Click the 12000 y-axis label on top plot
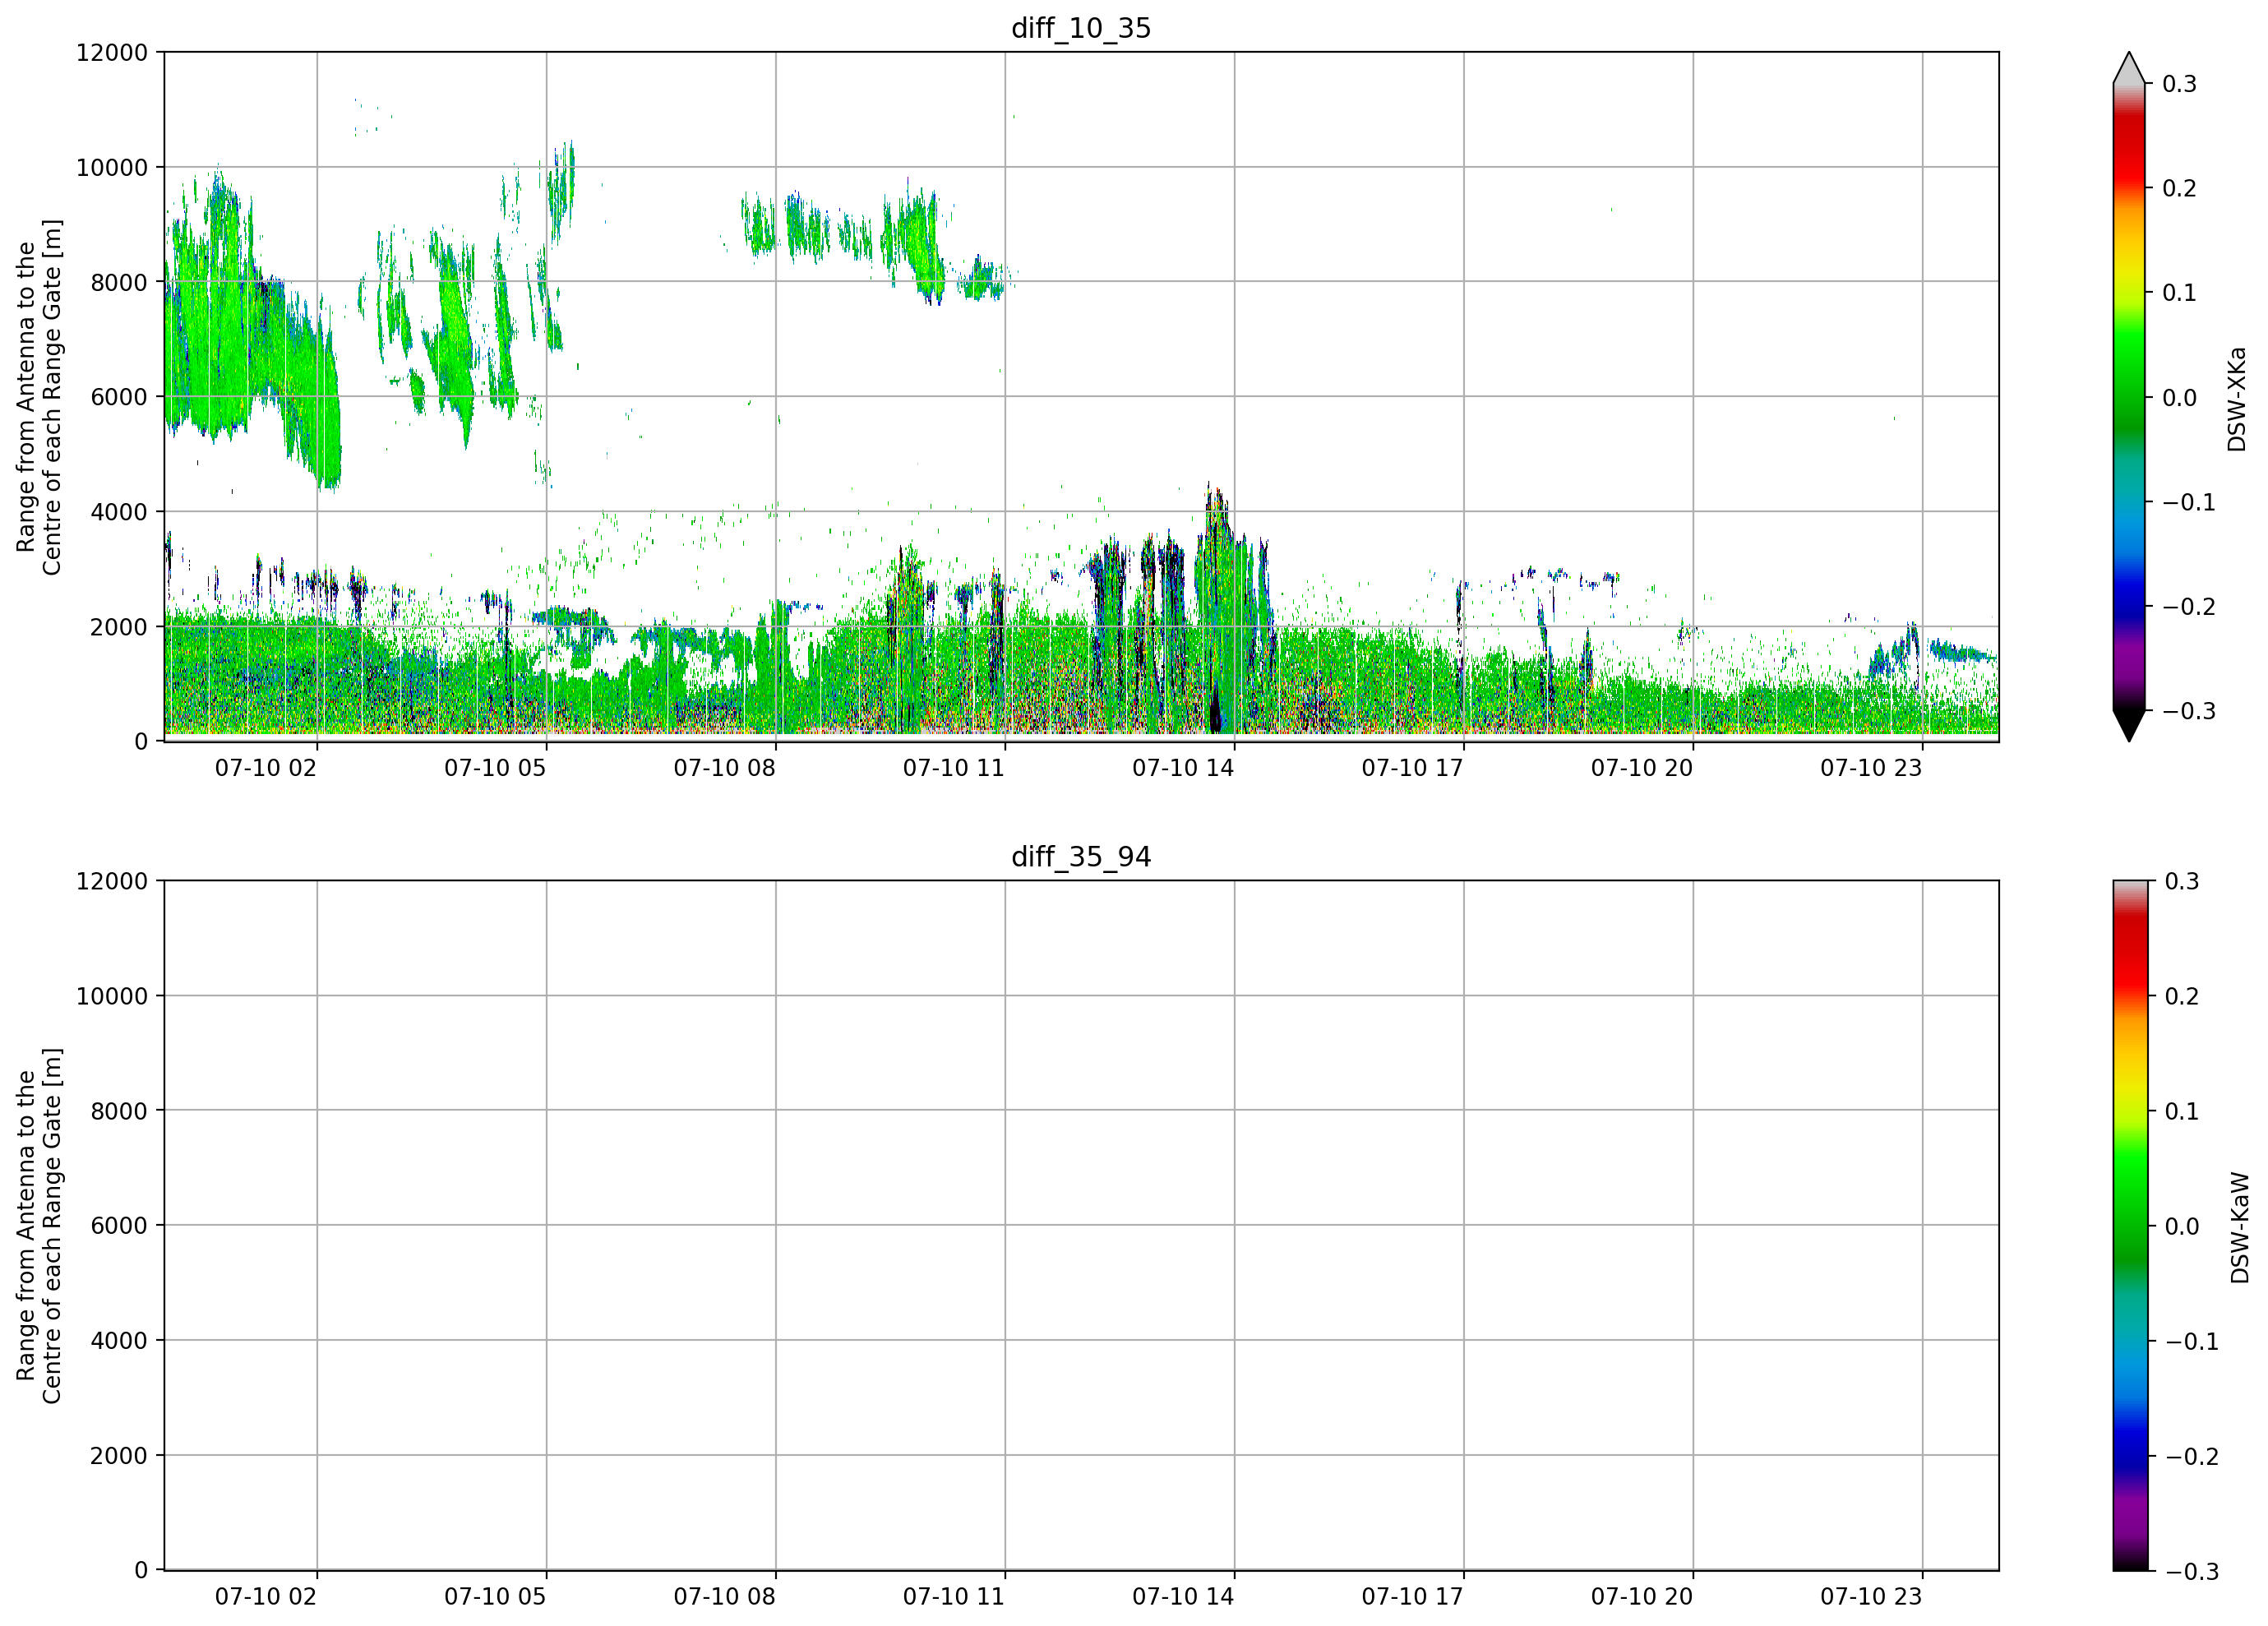Viewport: 2268px width, 1626px height. pos(112,52)
